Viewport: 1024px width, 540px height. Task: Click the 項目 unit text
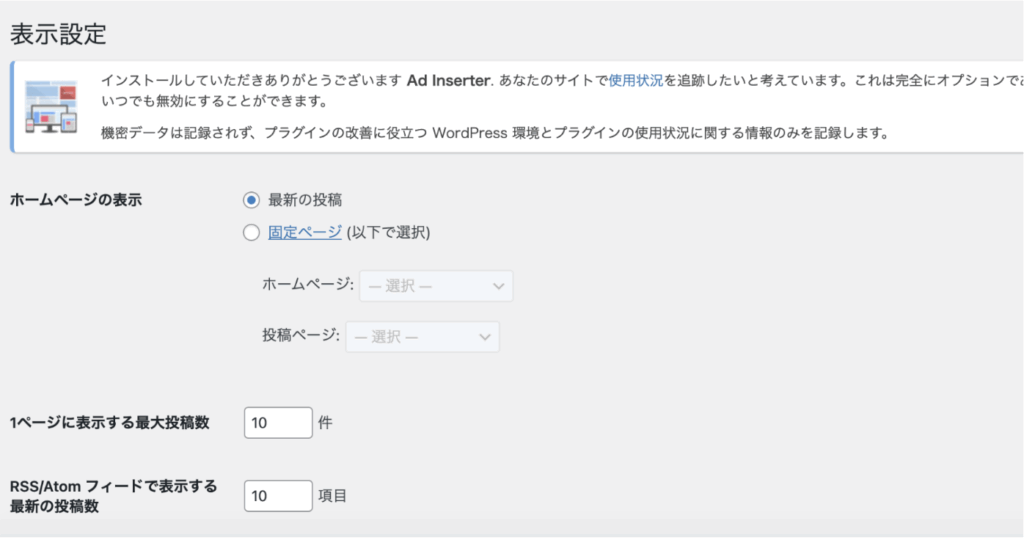[332, 495]
